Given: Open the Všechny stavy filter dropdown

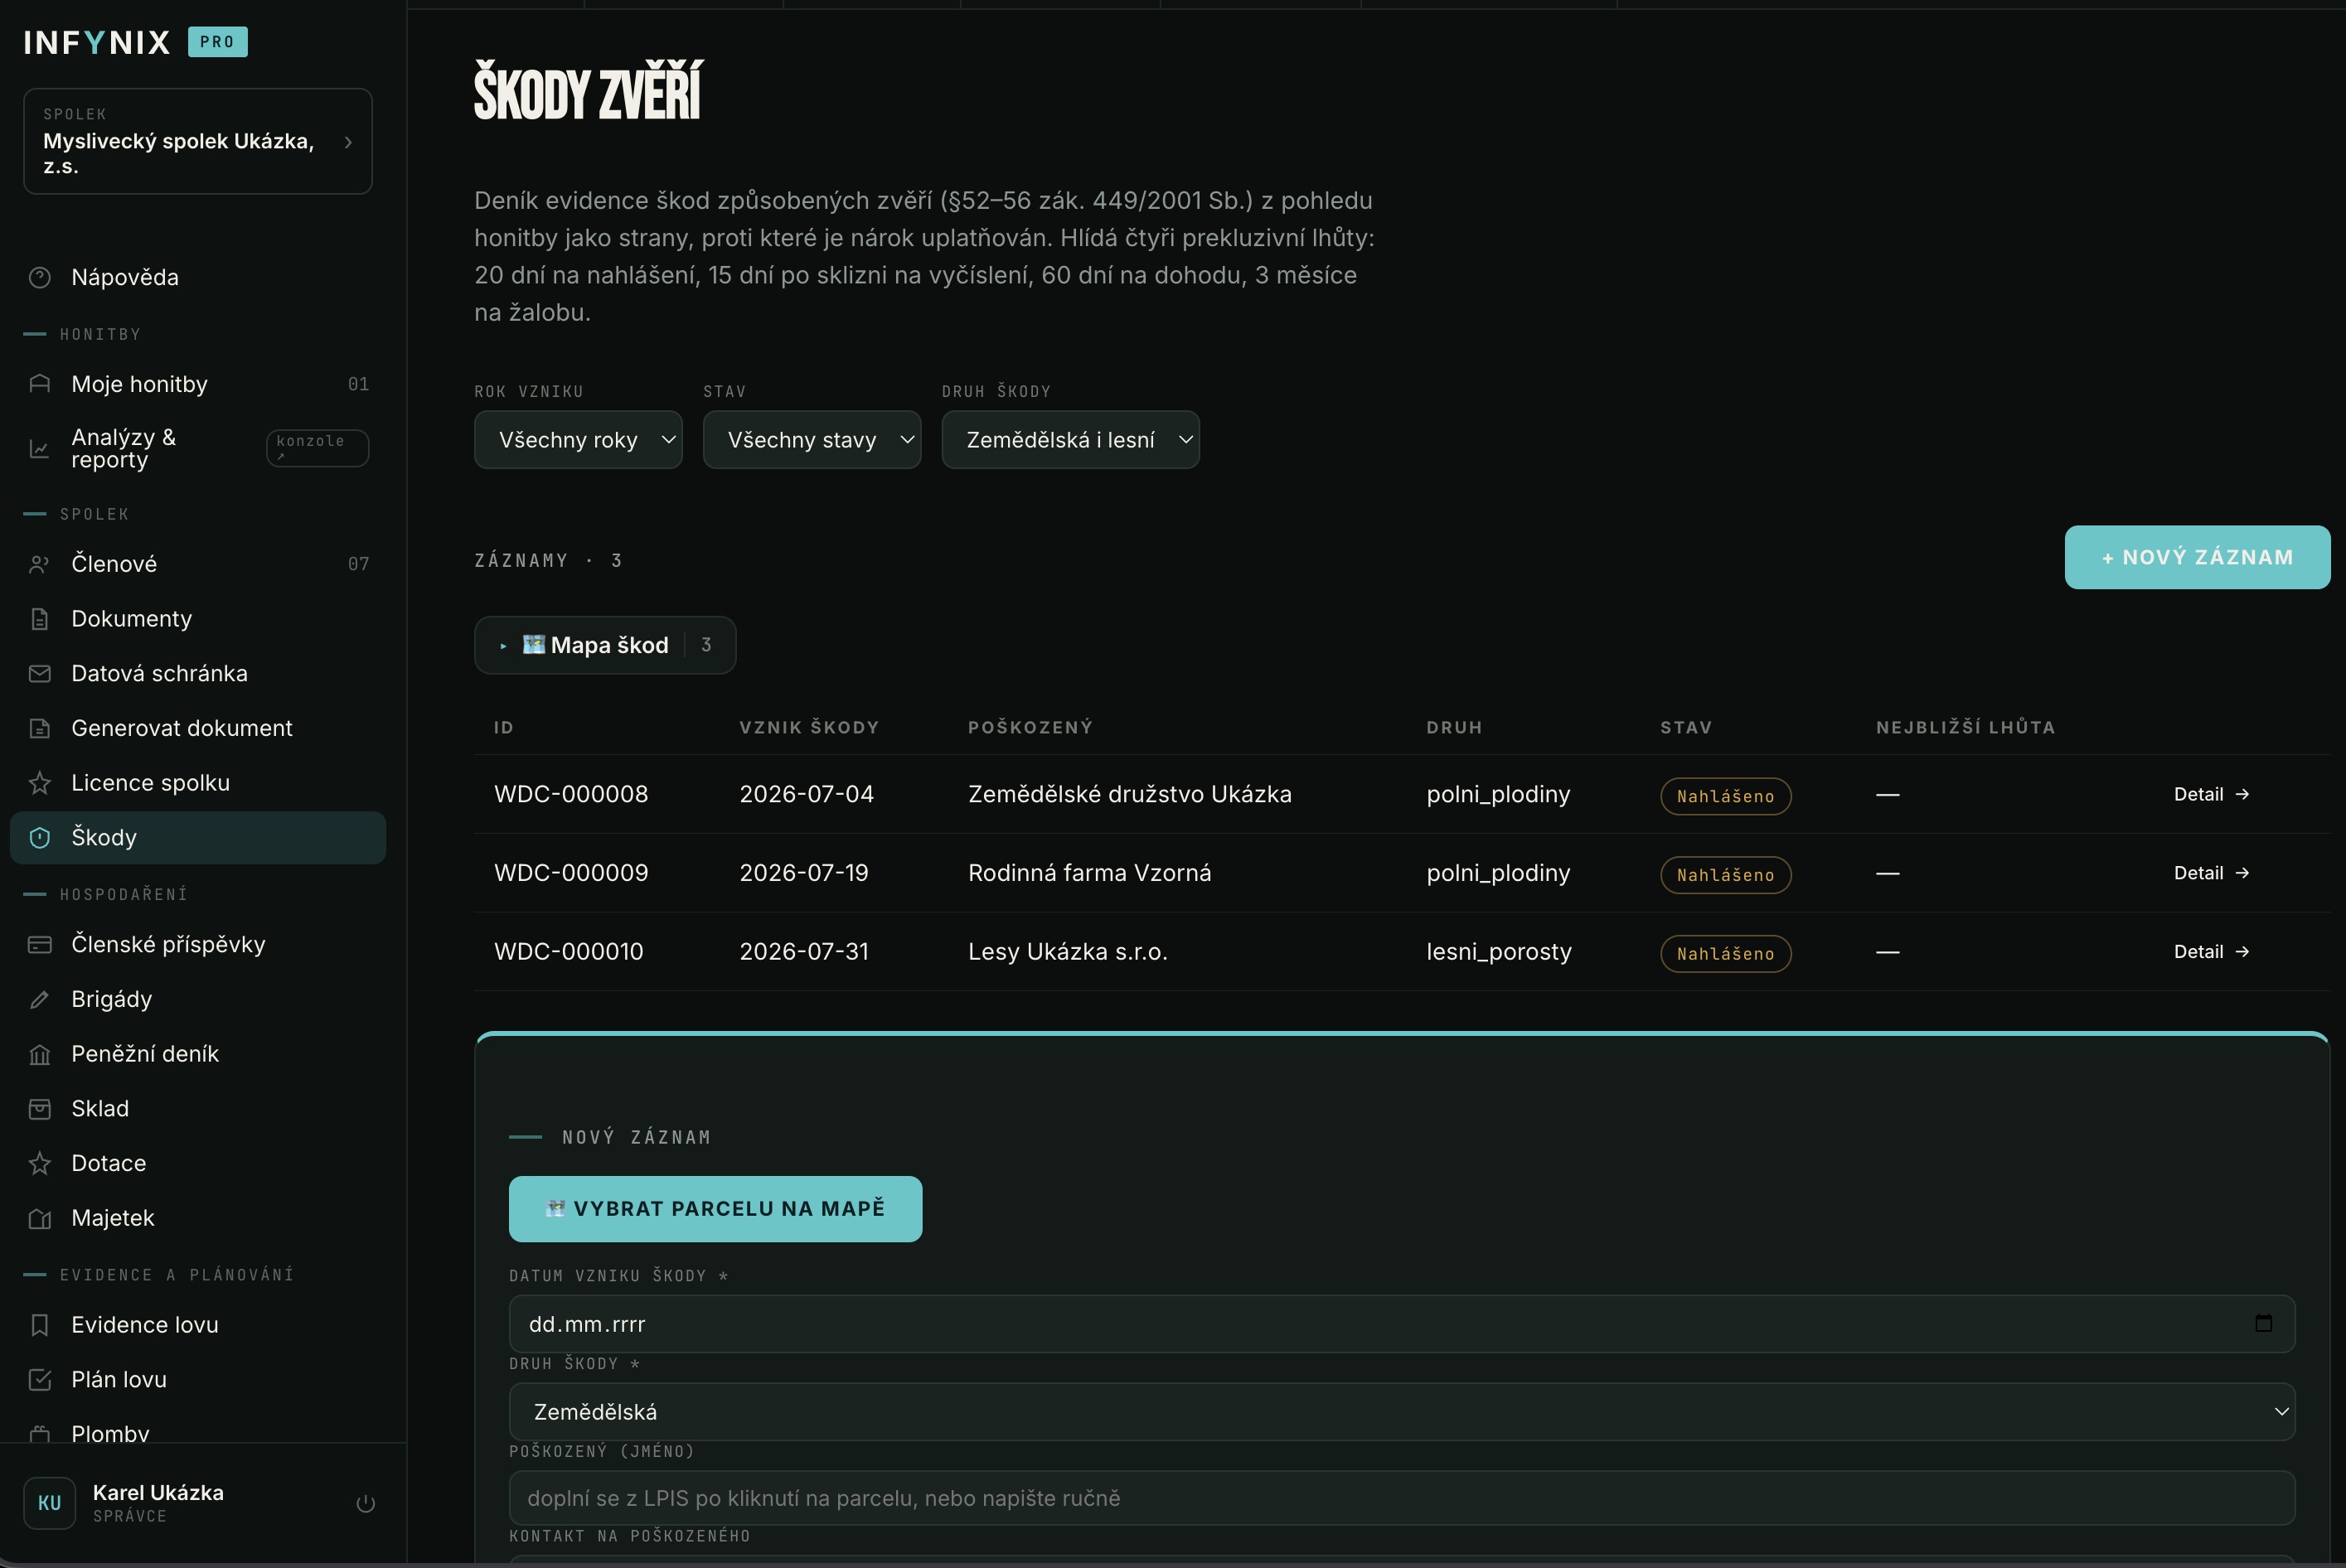Looking at the screenshot, I should [x=812, y=440].
